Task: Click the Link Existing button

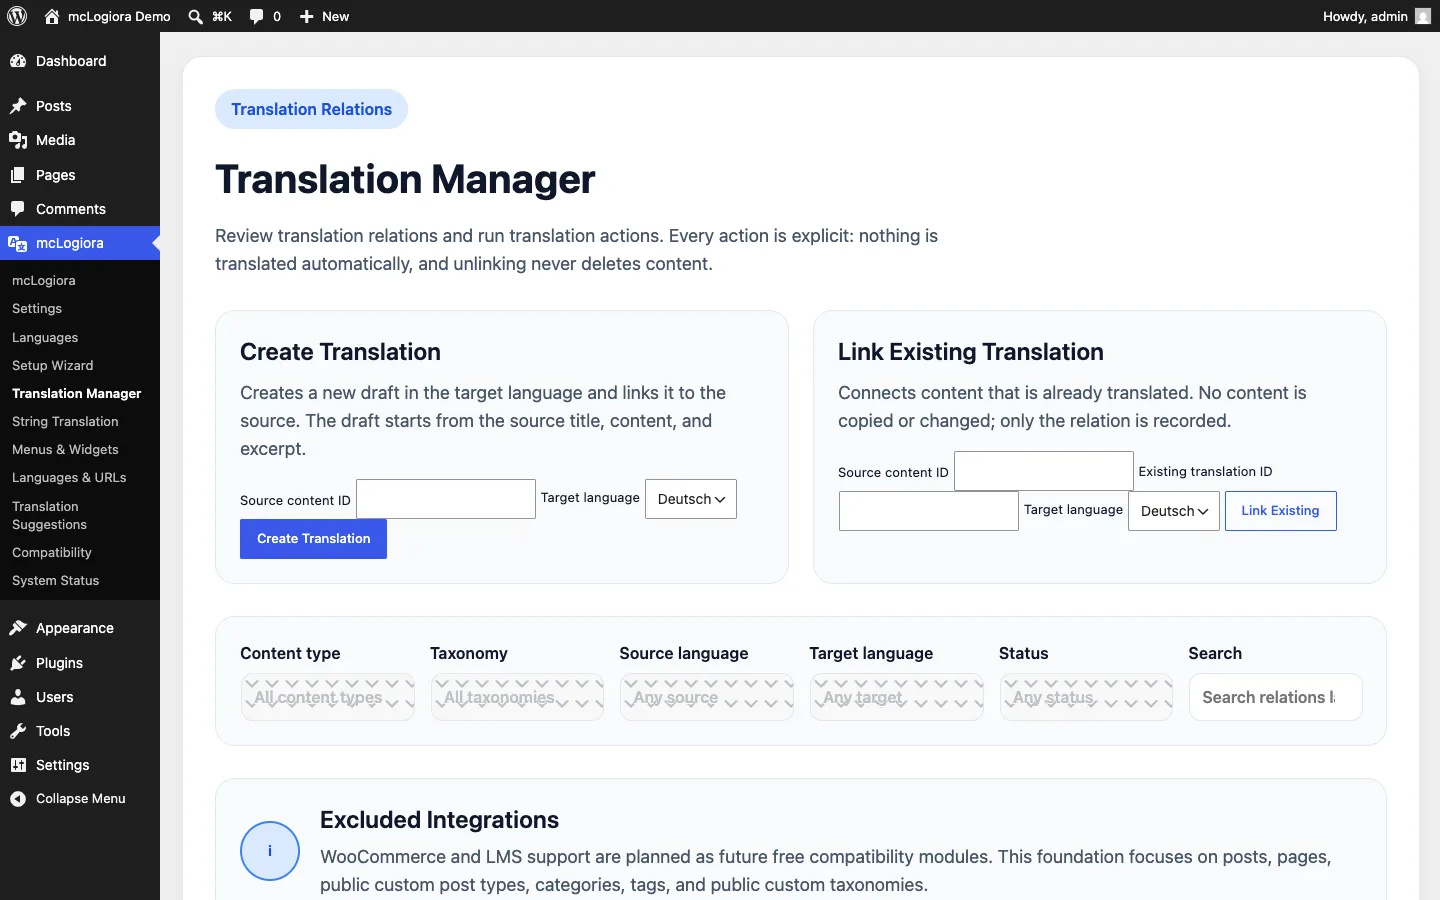Action: click(1280, 511)
